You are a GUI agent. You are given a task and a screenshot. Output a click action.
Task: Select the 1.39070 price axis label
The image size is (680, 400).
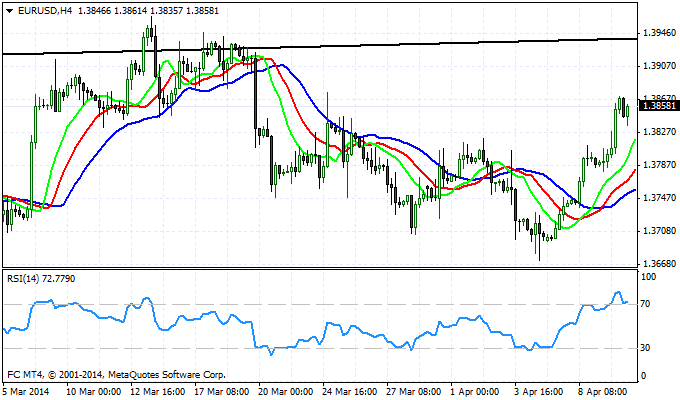659,66
